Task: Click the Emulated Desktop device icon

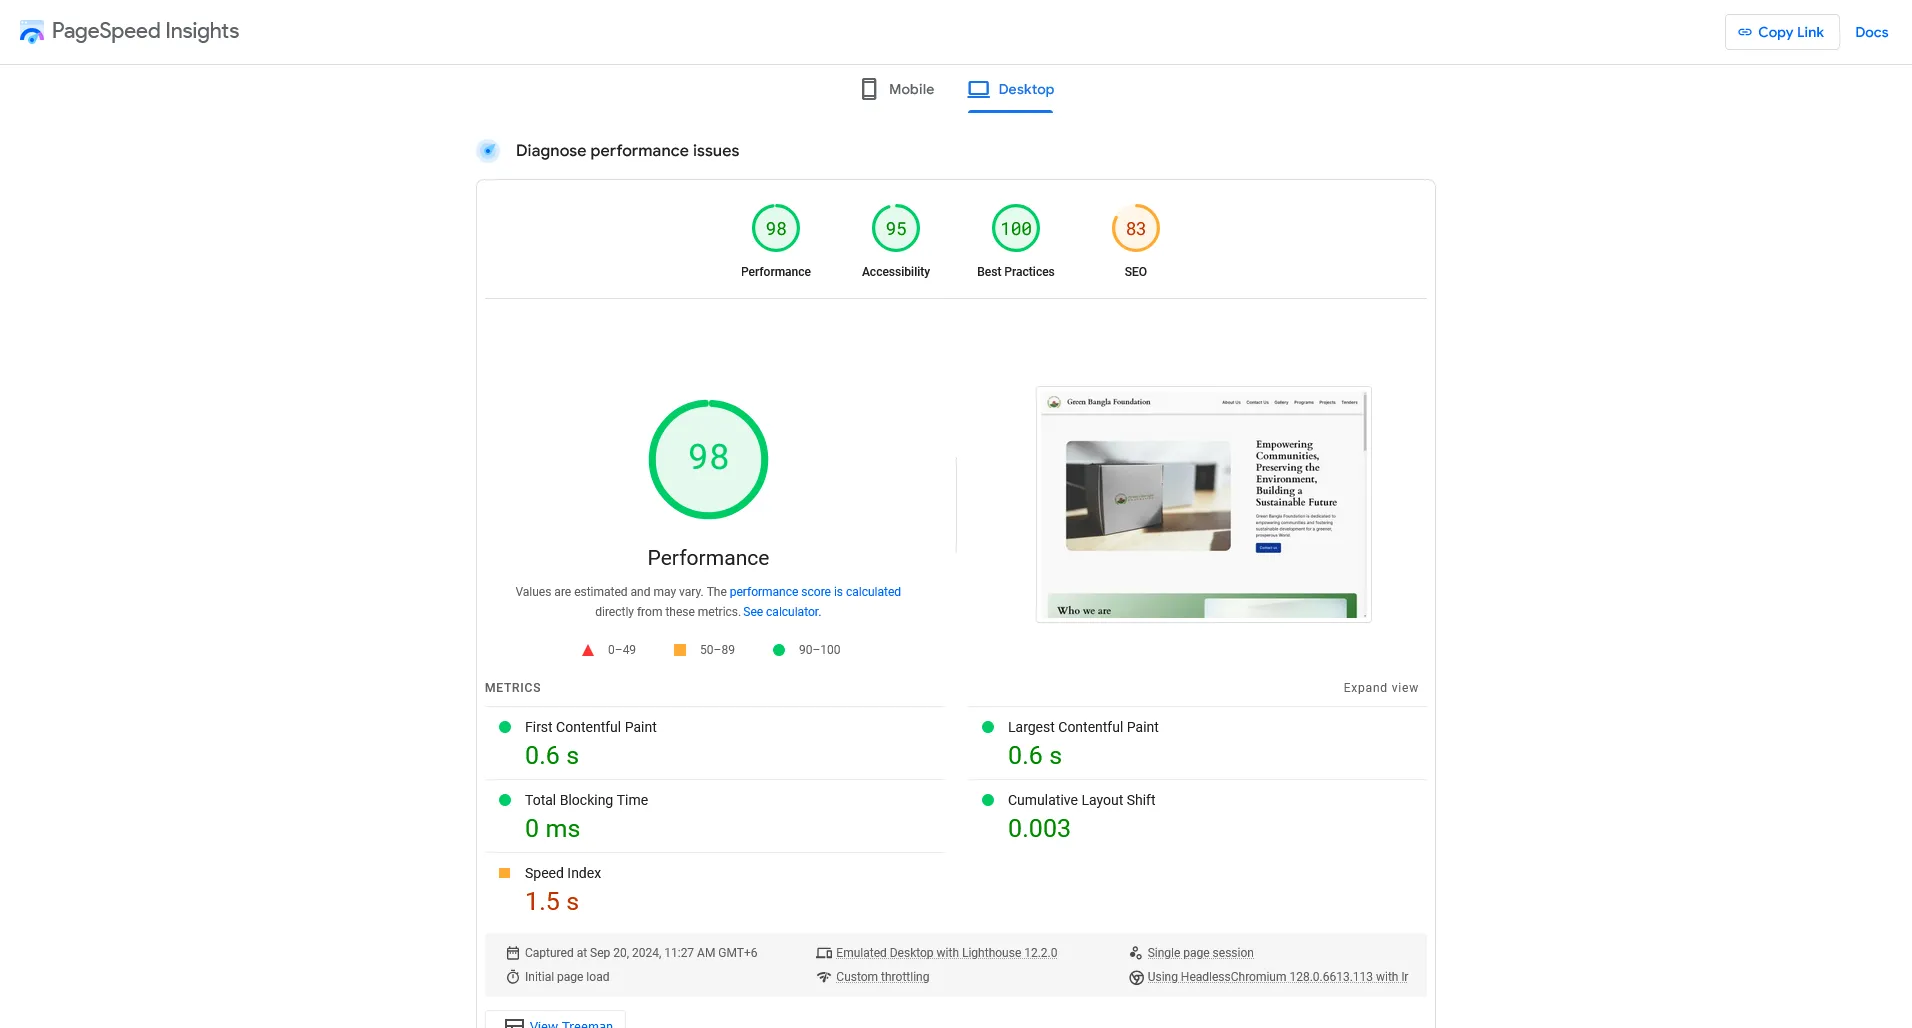Action: point(823,953)
